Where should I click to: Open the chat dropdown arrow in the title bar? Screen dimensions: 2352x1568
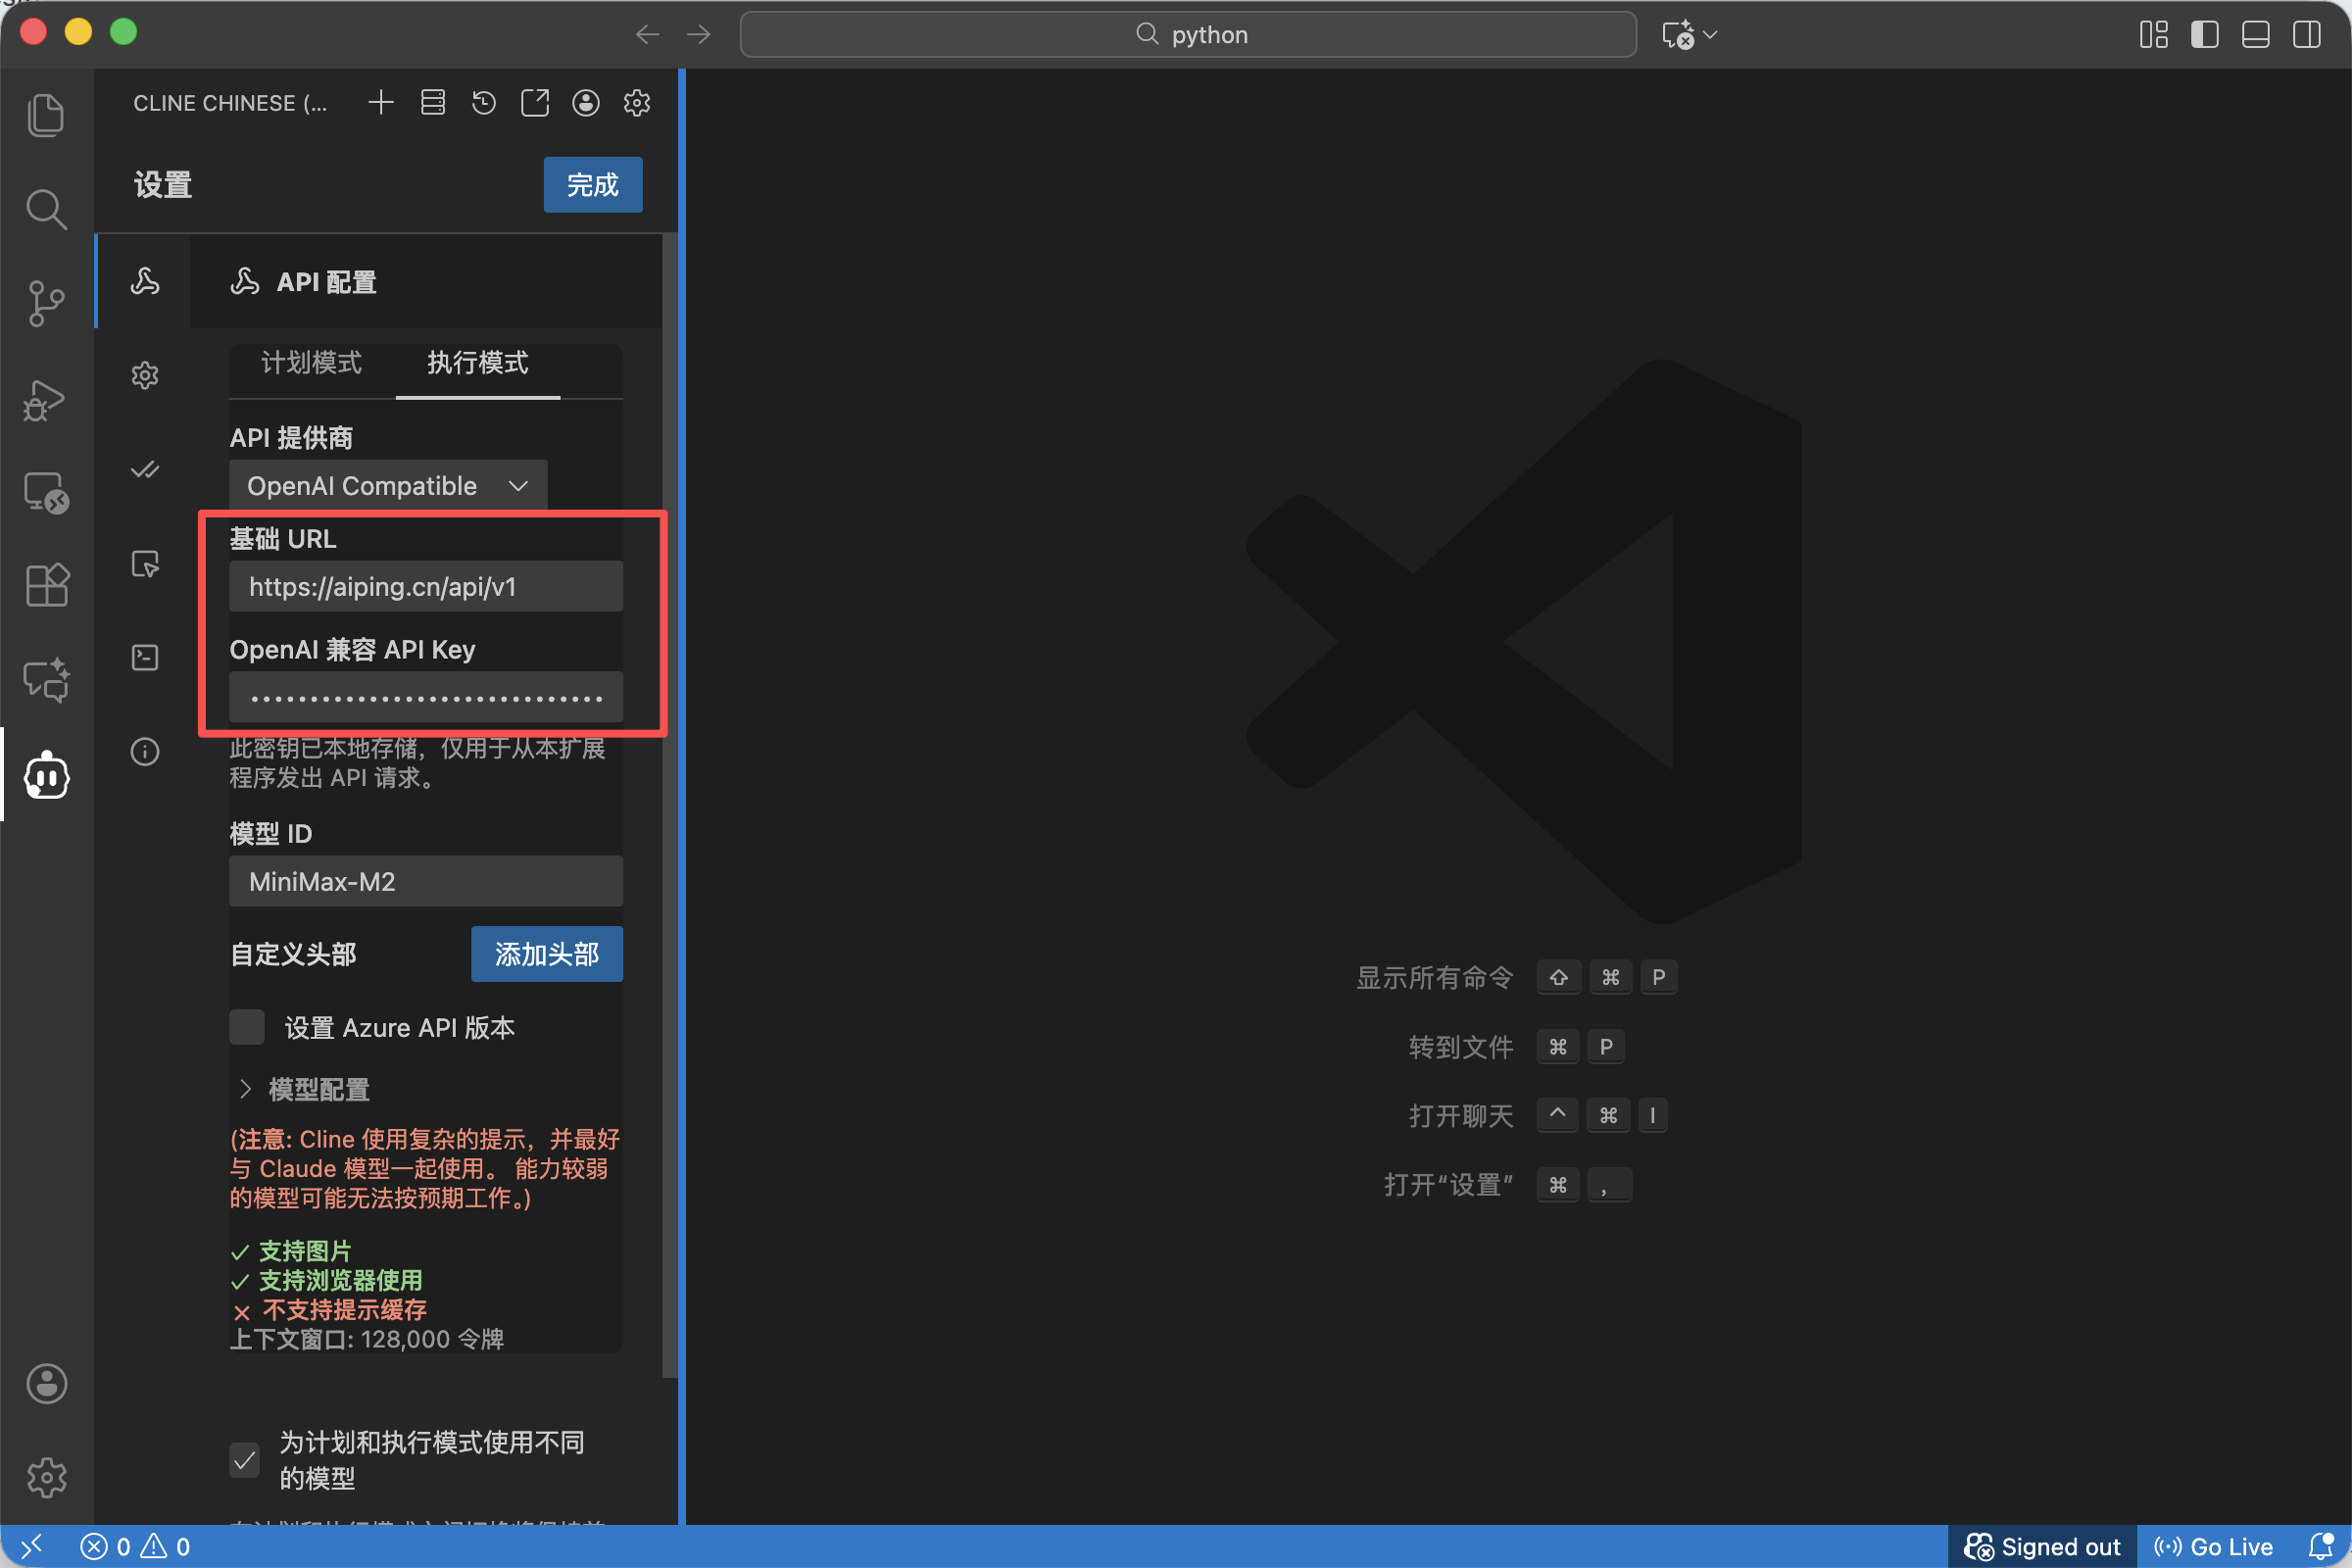[x=1711, y=35]
